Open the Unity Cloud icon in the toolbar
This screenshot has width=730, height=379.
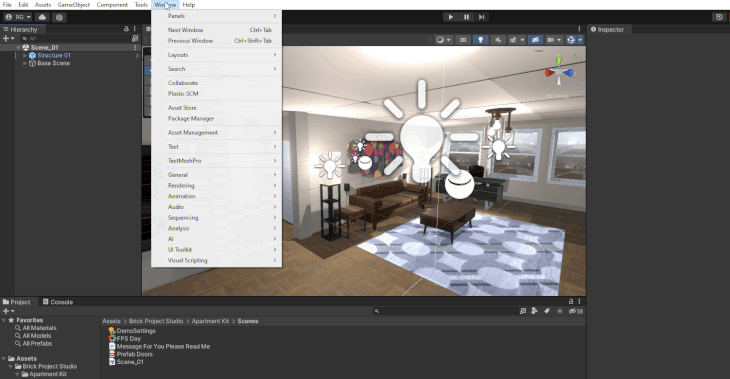42,17
